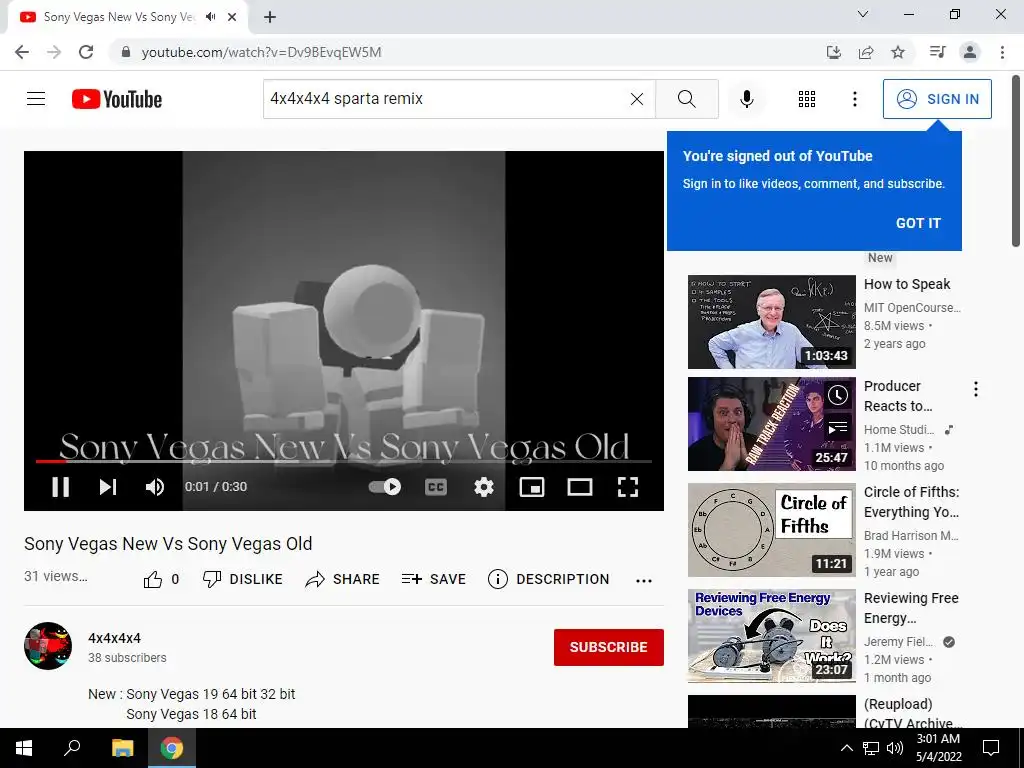Save video to a playlist
The width and height of the screenshot is (1024, 768).
coord(434,579)
